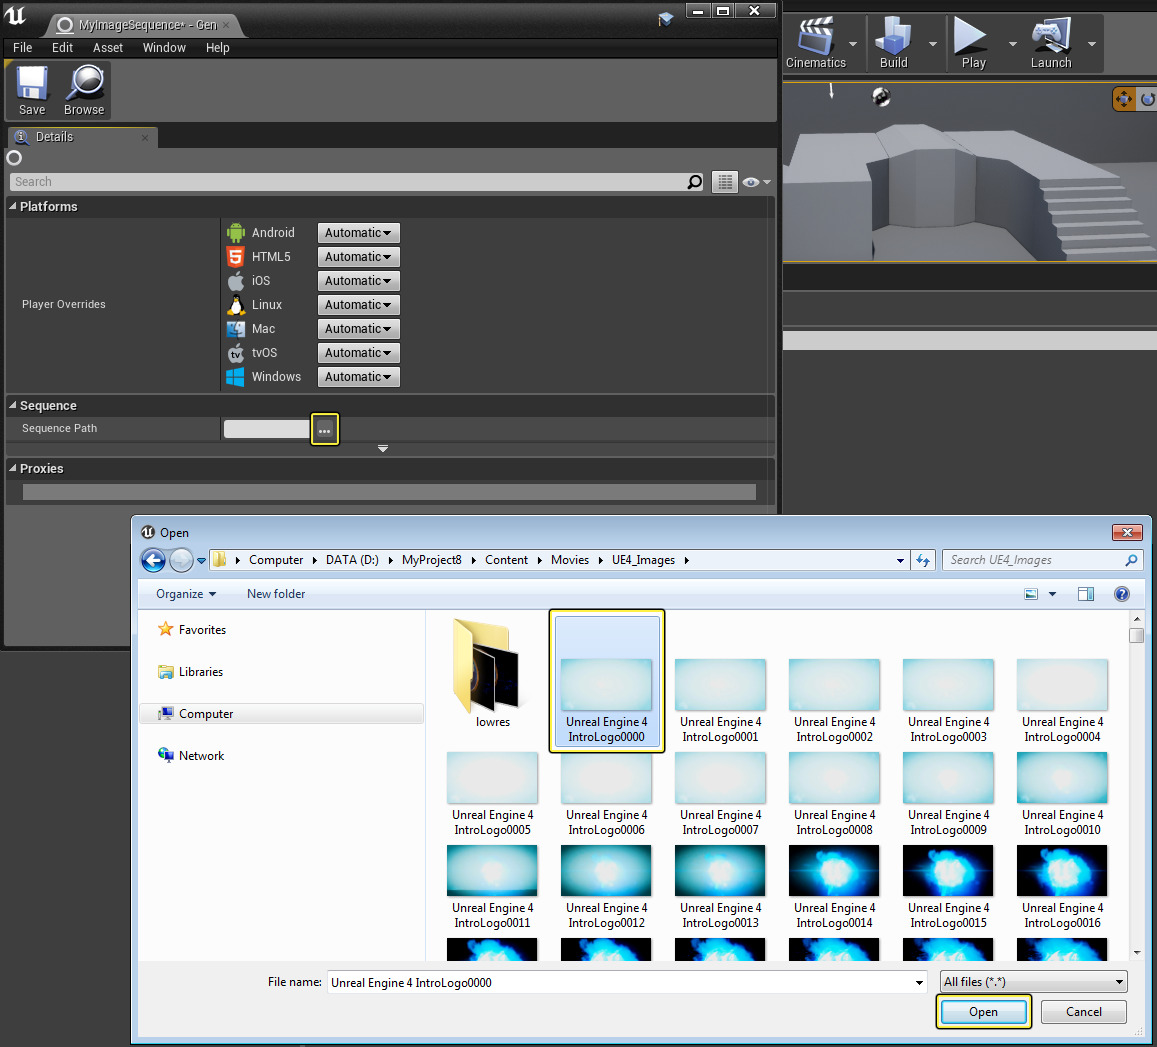The width and height of the screenshot is (1157, 1047).
Task: Click the file dialog back arrow
Action: pos(153,560)
